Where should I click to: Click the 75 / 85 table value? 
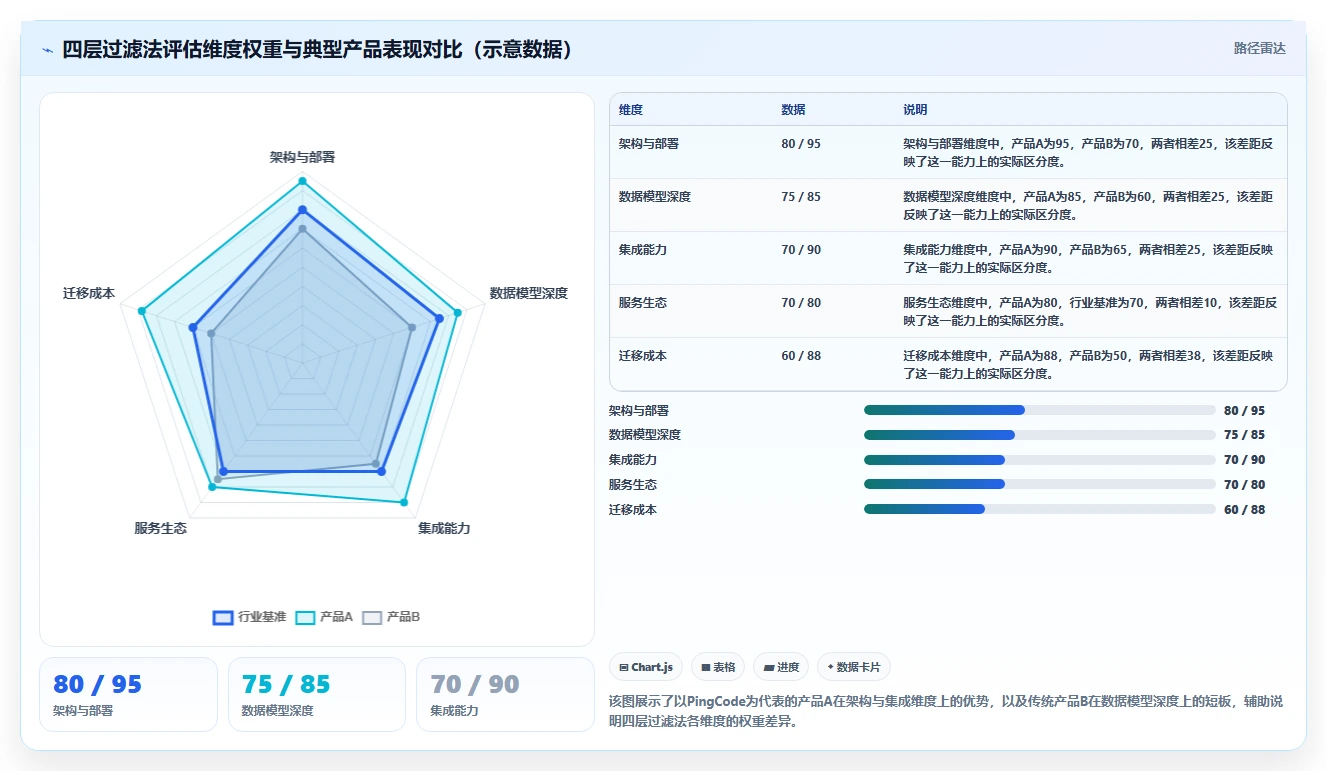pos(801,197)
